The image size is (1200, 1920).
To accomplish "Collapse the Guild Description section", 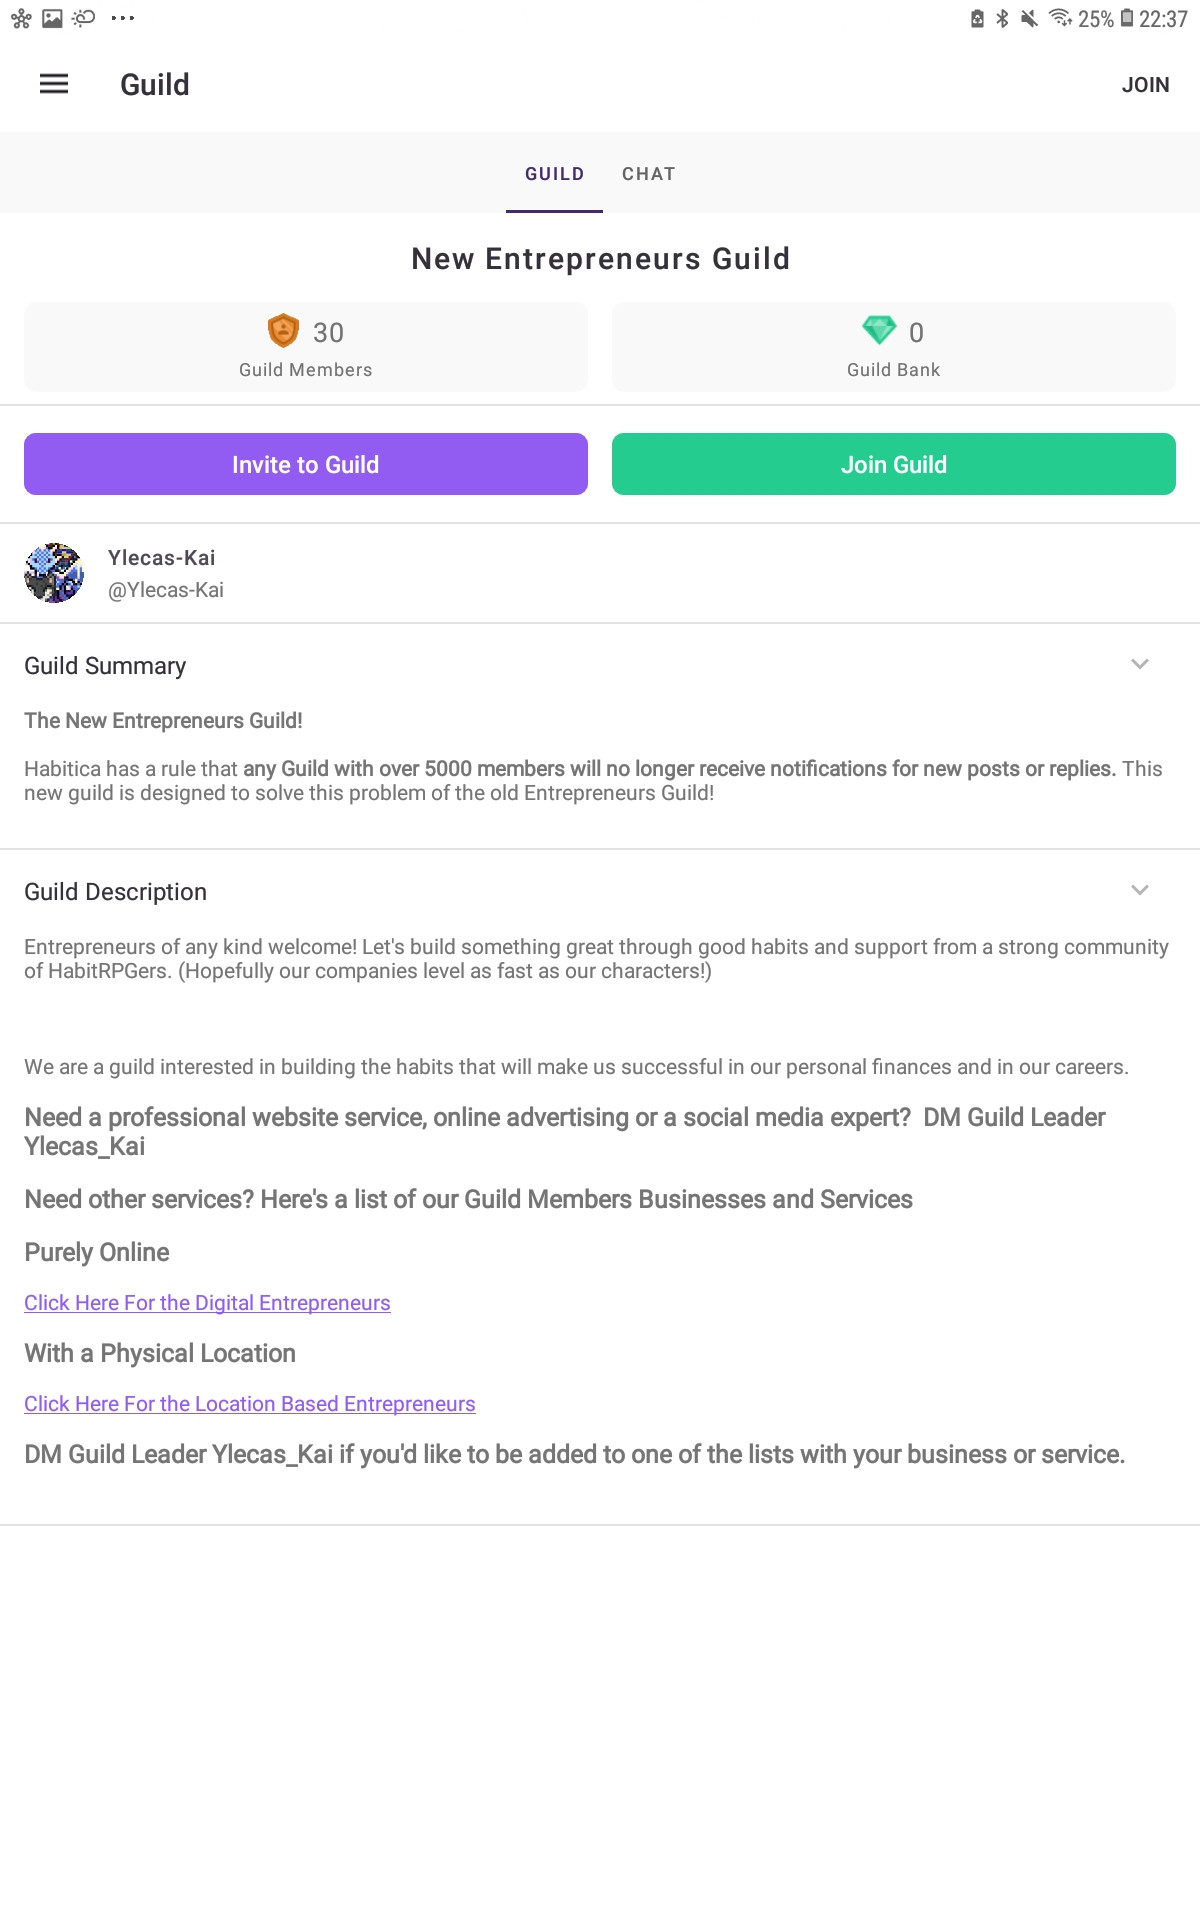I will (1140, 890).
